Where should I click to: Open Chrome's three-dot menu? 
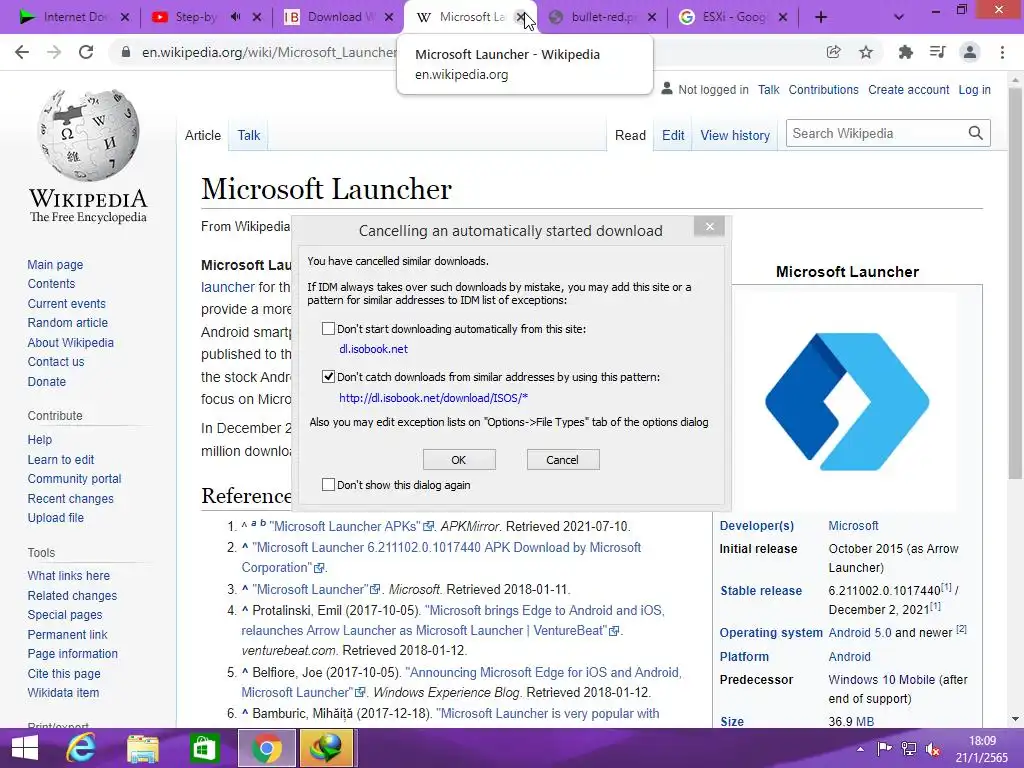[x=1002, y=52]
